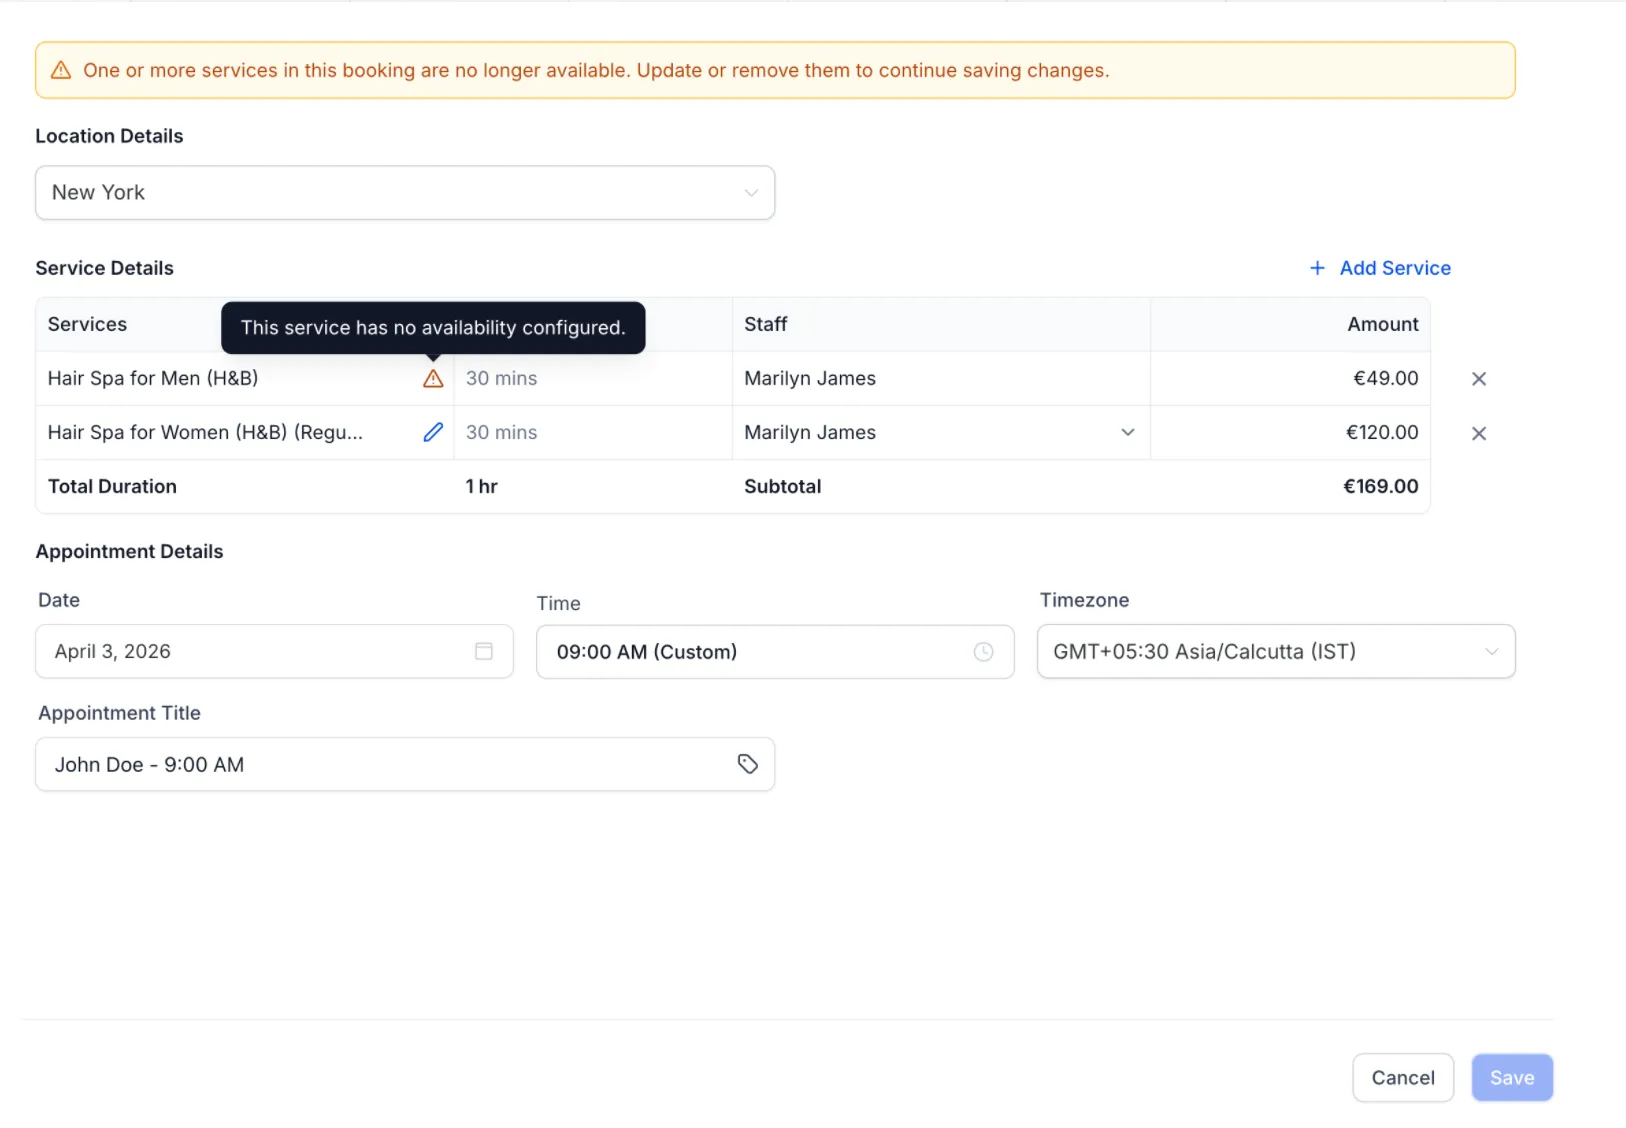Open Add Service

1394,268
